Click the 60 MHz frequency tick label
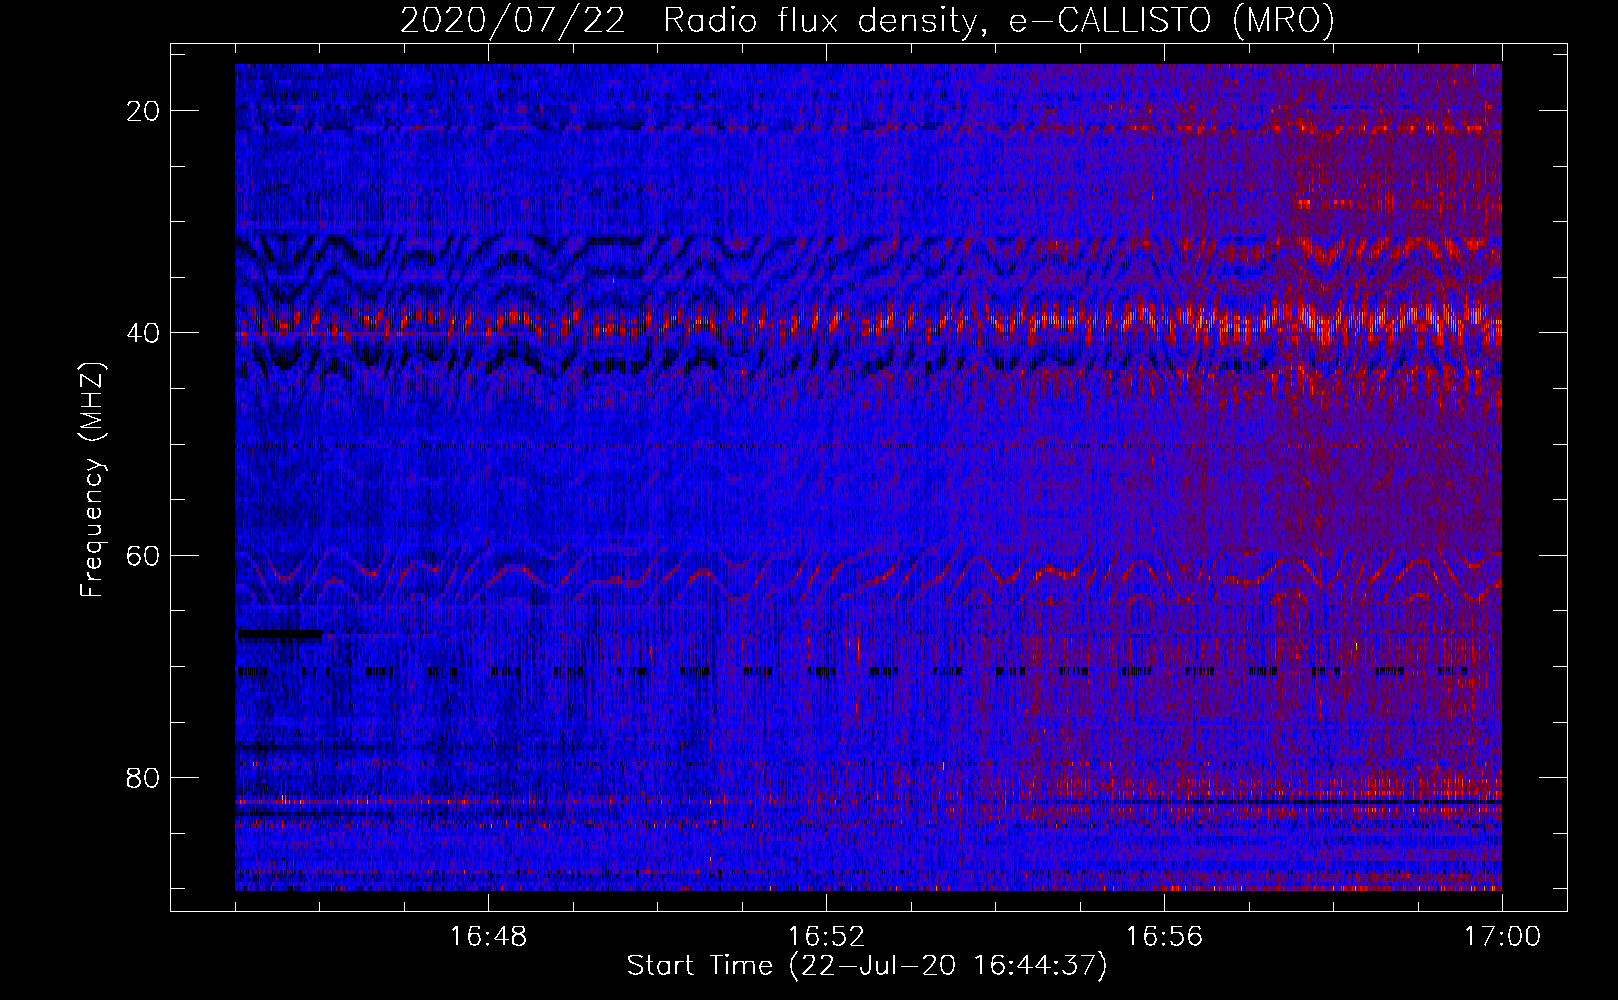The image size is (1618, 1000). coord(144,555)
